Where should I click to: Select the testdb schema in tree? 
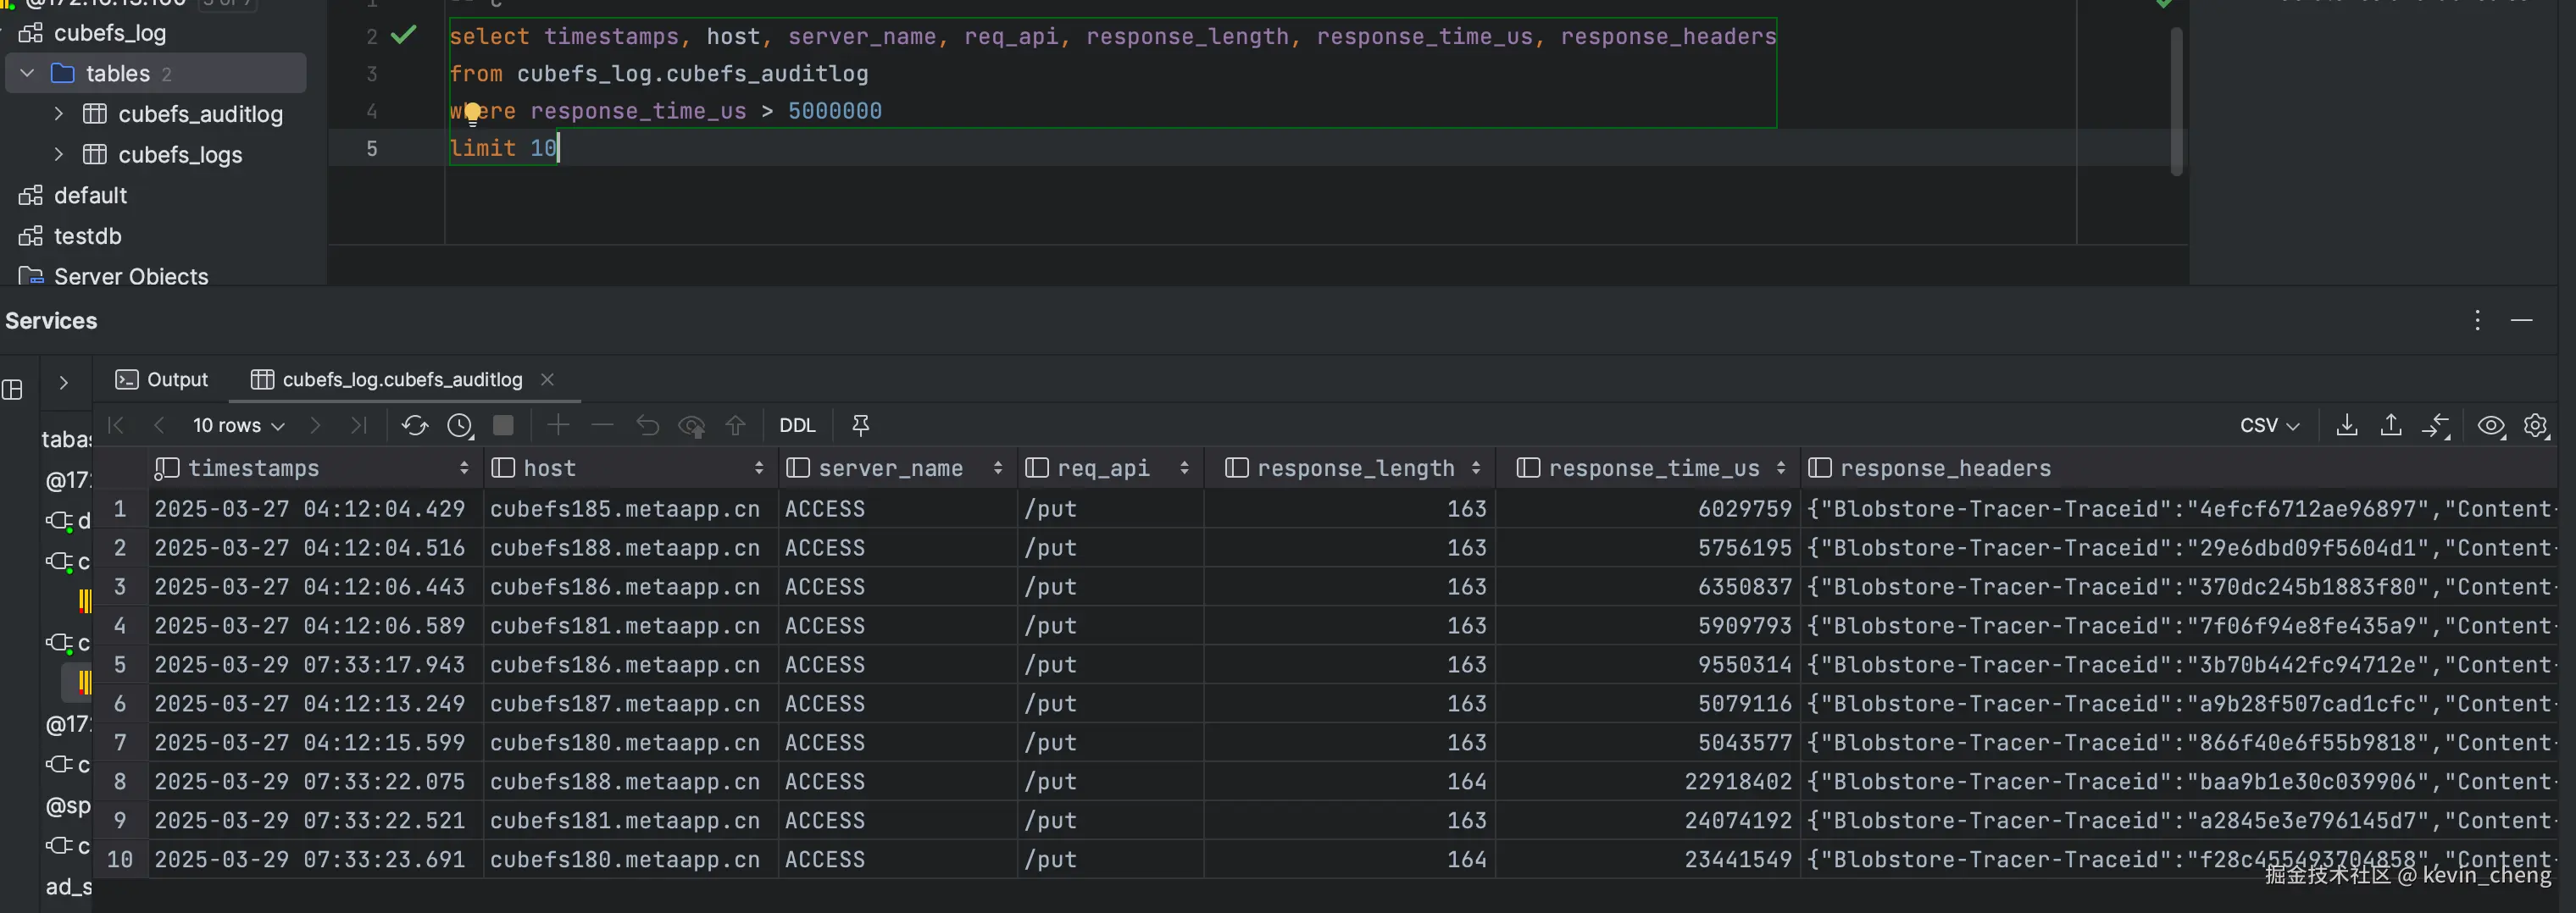click(x=87, y=236)
